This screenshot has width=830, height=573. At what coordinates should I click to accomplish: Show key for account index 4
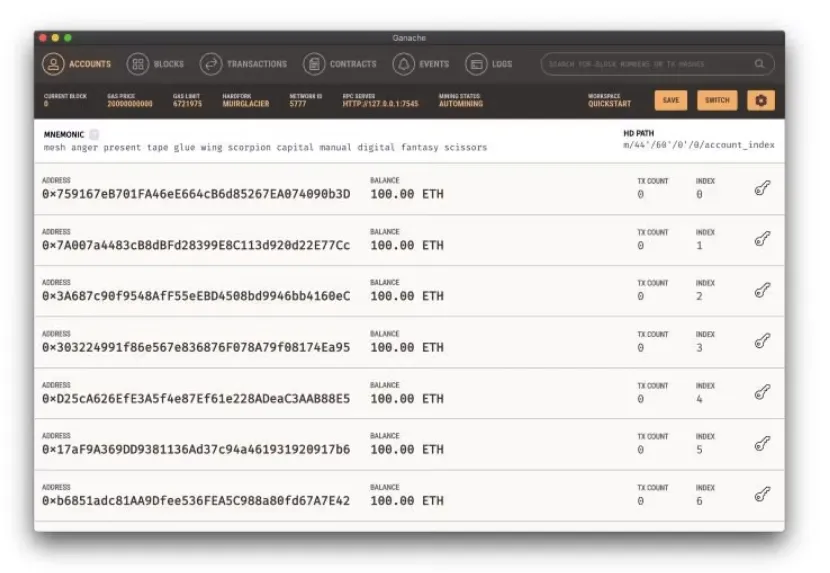point(762,392)
